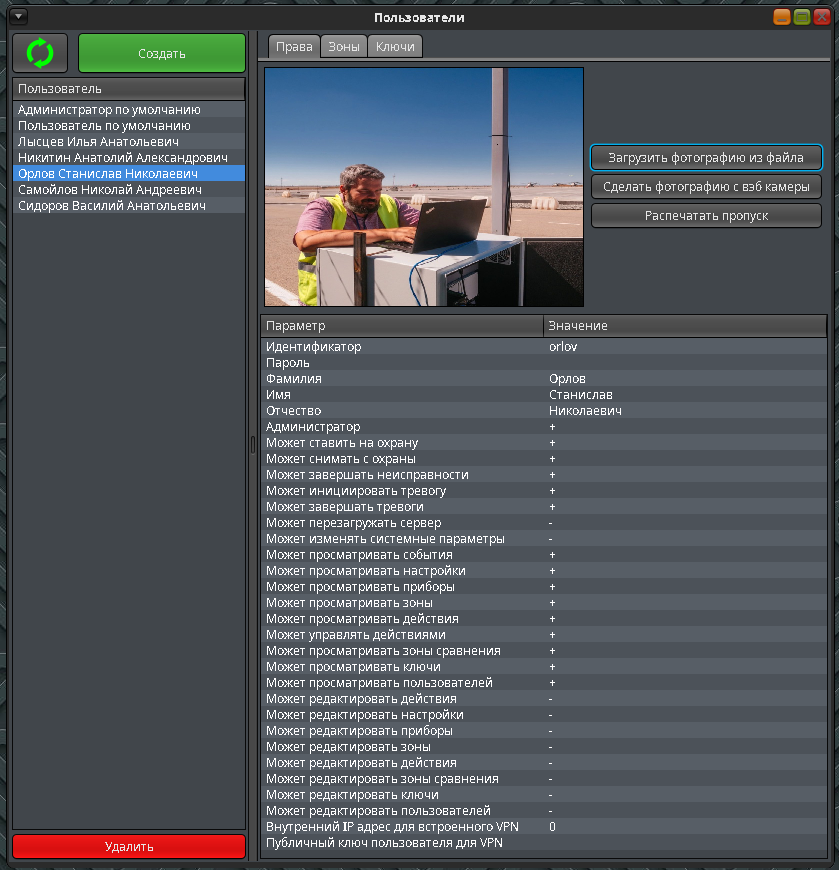This screenshot has height=870, width=839.
Task: Open the Права tab
Action: click(293, 47)
